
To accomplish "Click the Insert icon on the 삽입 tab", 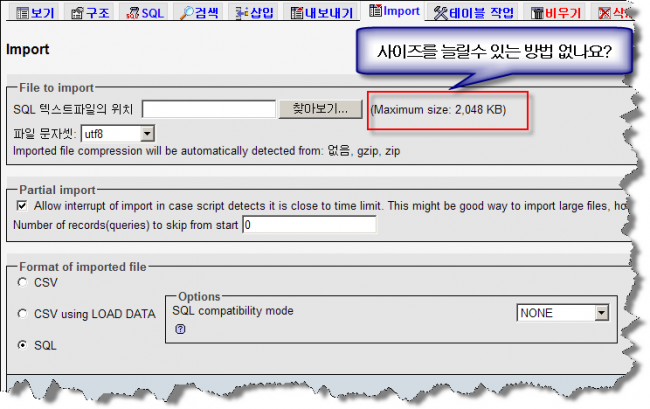I will [242, 13].
